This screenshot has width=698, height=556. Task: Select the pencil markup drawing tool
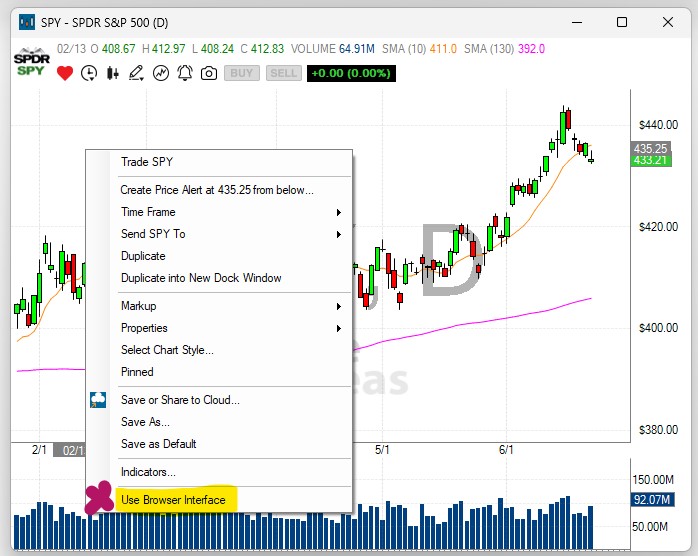click(137, 73)
